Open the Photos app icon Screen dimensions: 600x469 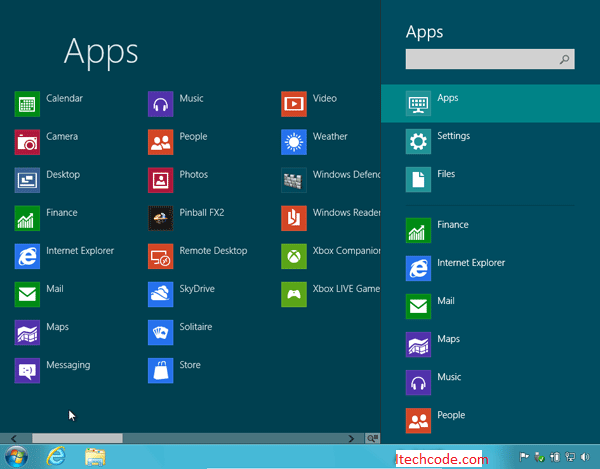[161, 180]
